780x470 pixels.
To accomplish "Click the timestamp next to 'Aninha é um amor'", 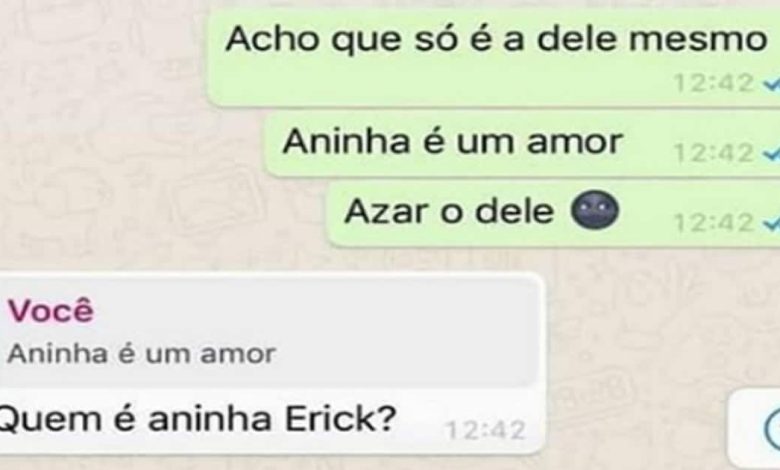I will click(714, 153).
